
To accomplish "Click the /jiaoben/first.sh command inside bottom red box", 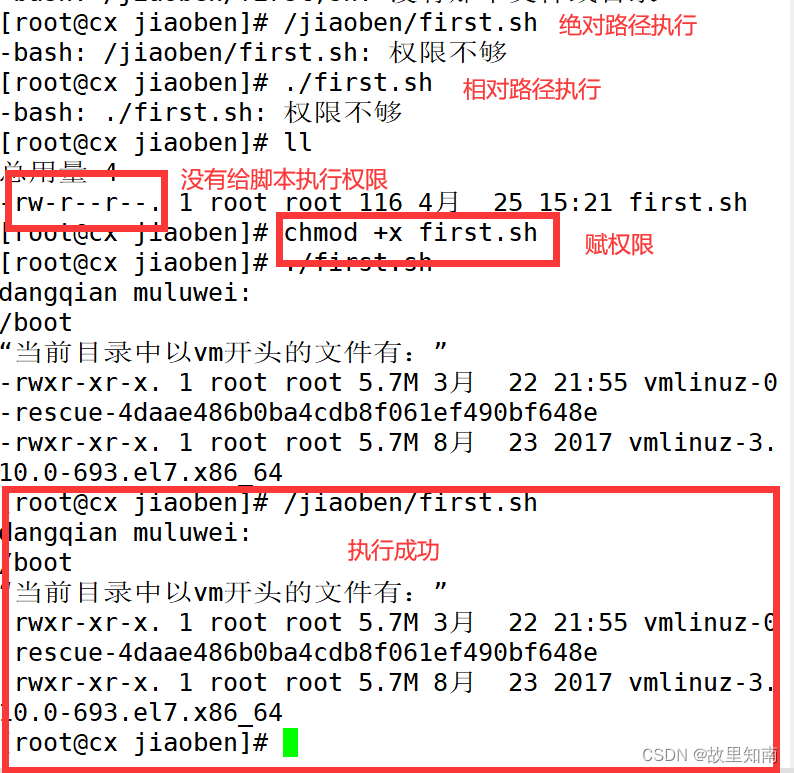I will (410, 503).
